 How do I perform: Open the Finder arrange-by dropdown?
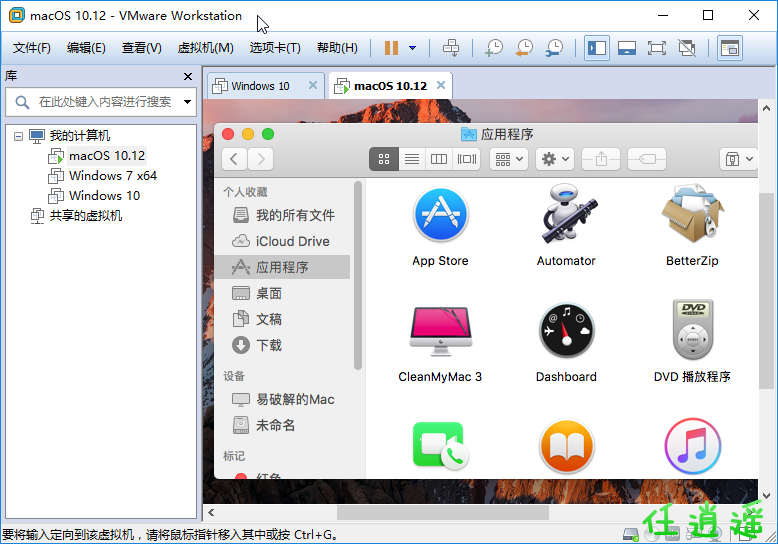click(x=509, y=159)
